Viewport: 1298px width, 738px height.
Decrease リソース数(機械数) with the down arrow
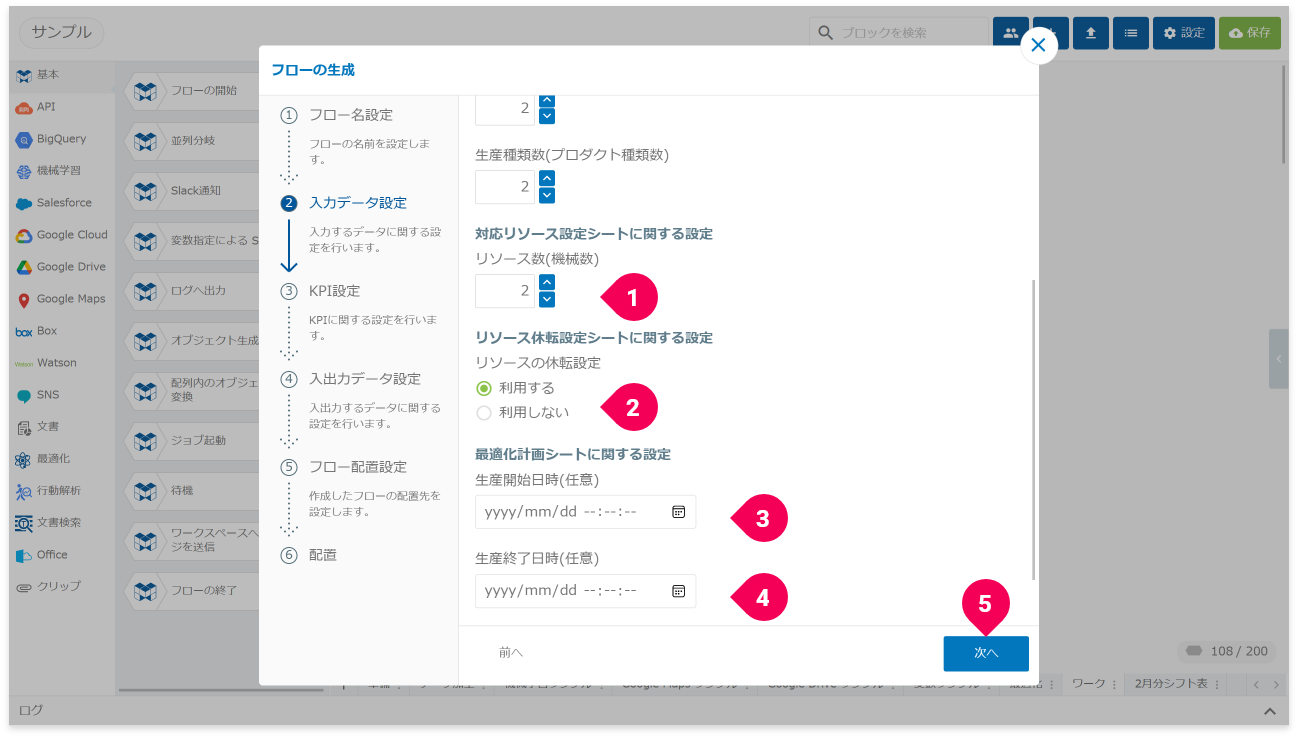[x=547, y=300]
